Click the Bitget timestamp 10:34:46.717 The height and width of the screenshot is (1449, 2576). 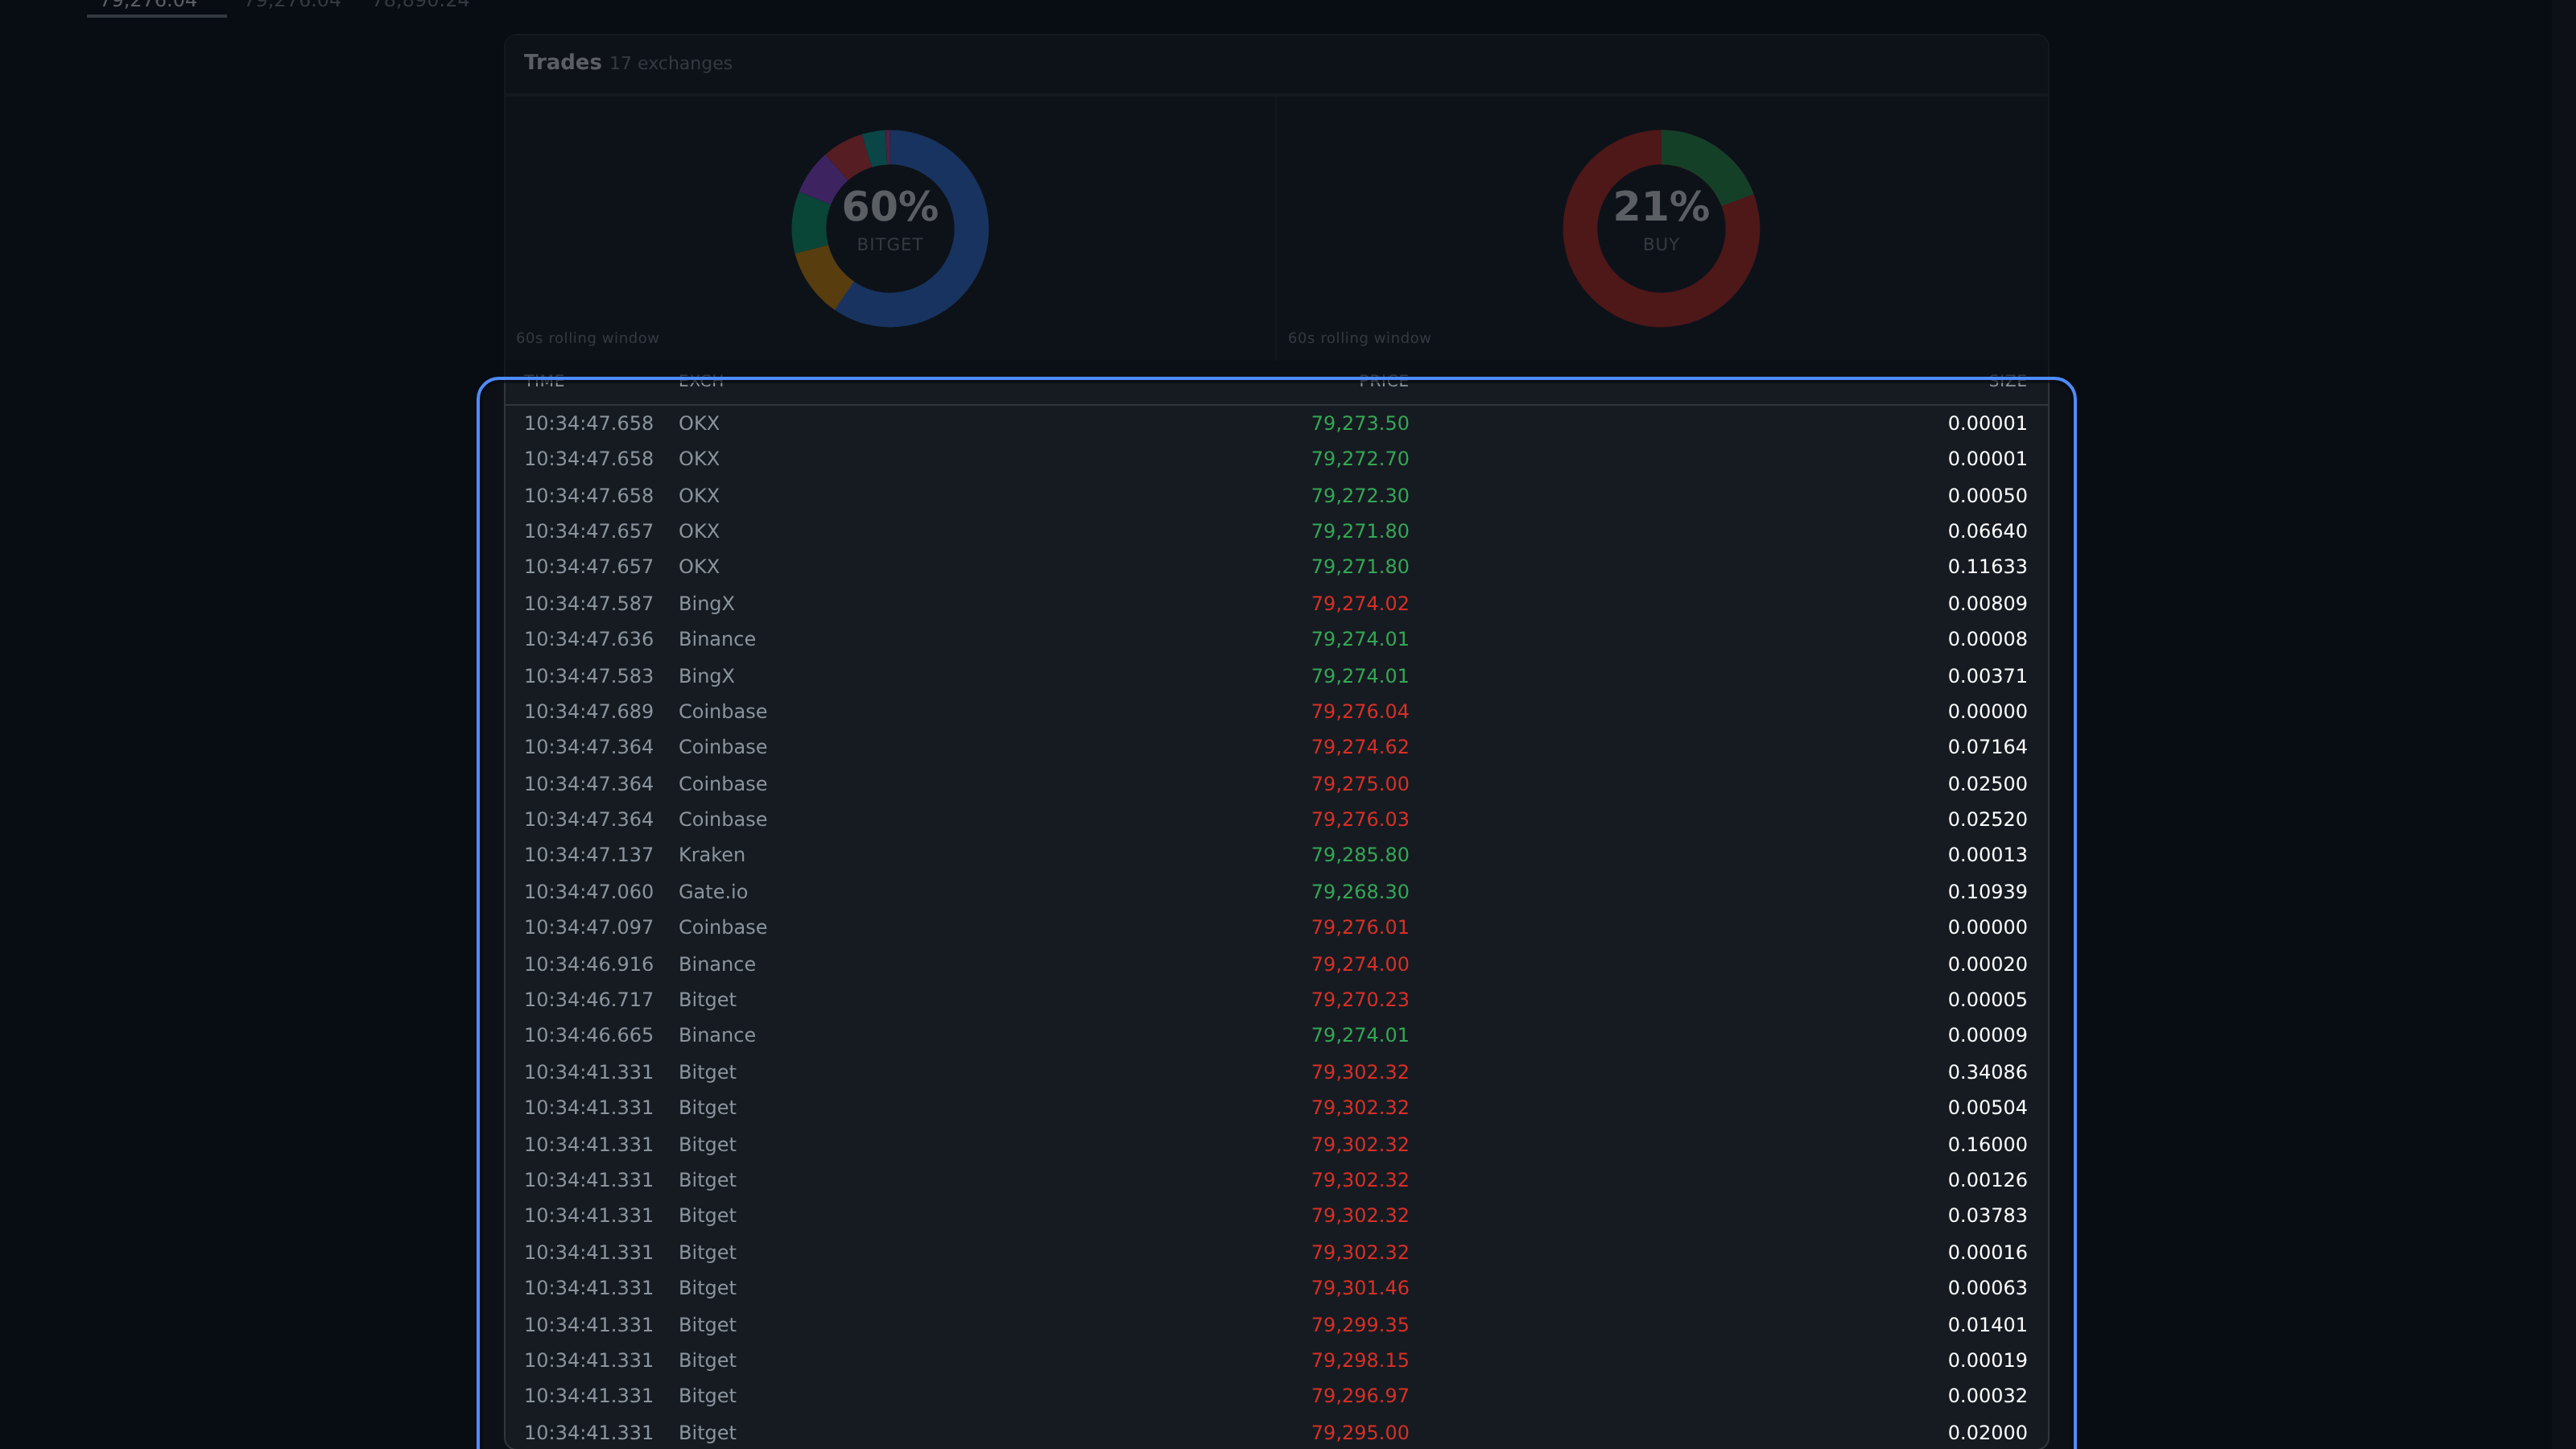[x=588, y=1000]
